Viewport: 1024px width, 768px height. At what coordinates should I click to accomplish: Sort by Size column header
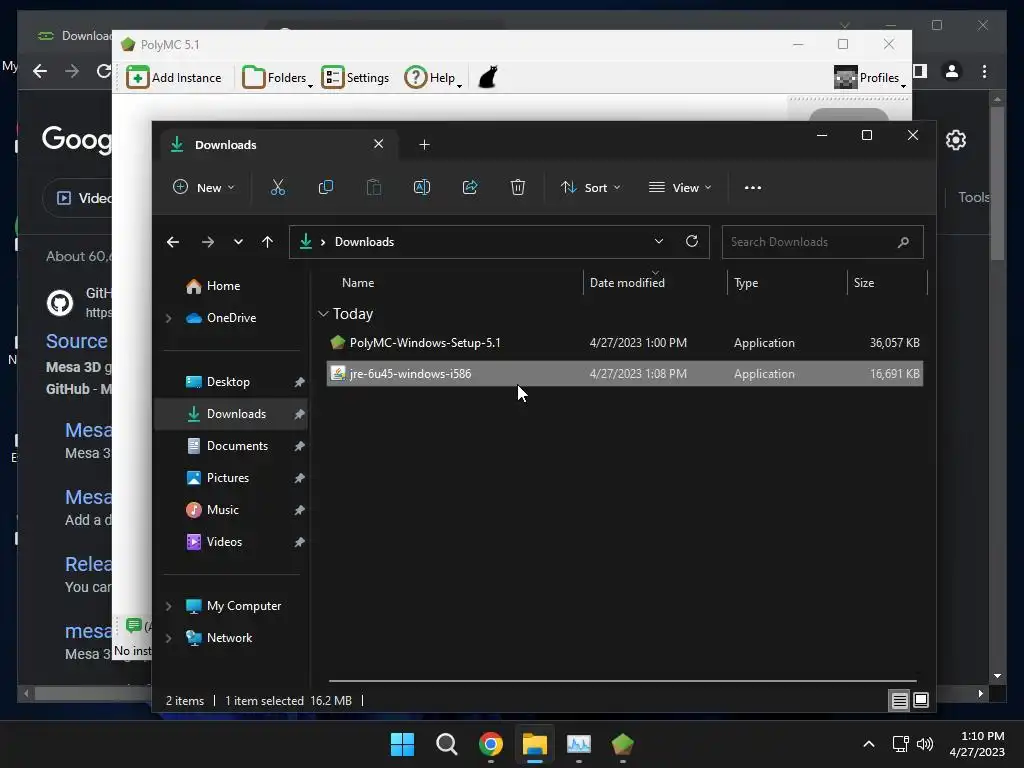(x=863, y=283)
